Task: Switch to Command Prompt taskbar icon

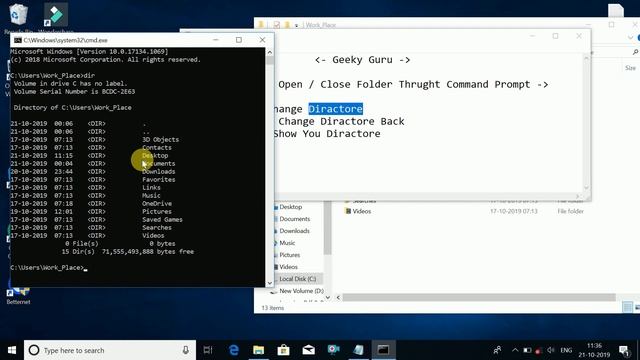Action: (x=383, y=350)
